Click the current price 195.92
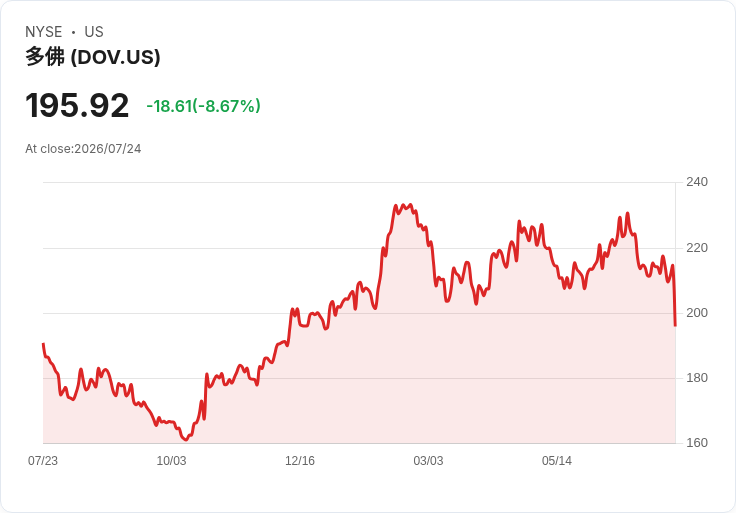This screenshot has height=513, width=736. tap(77, 106)
